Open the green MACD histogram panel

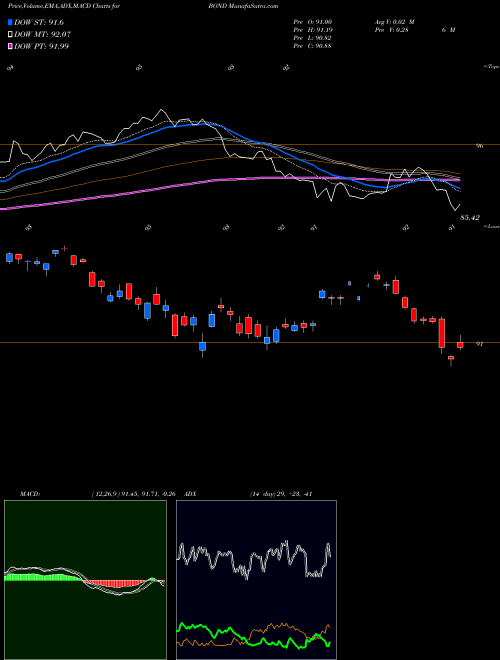coord(85,580)
